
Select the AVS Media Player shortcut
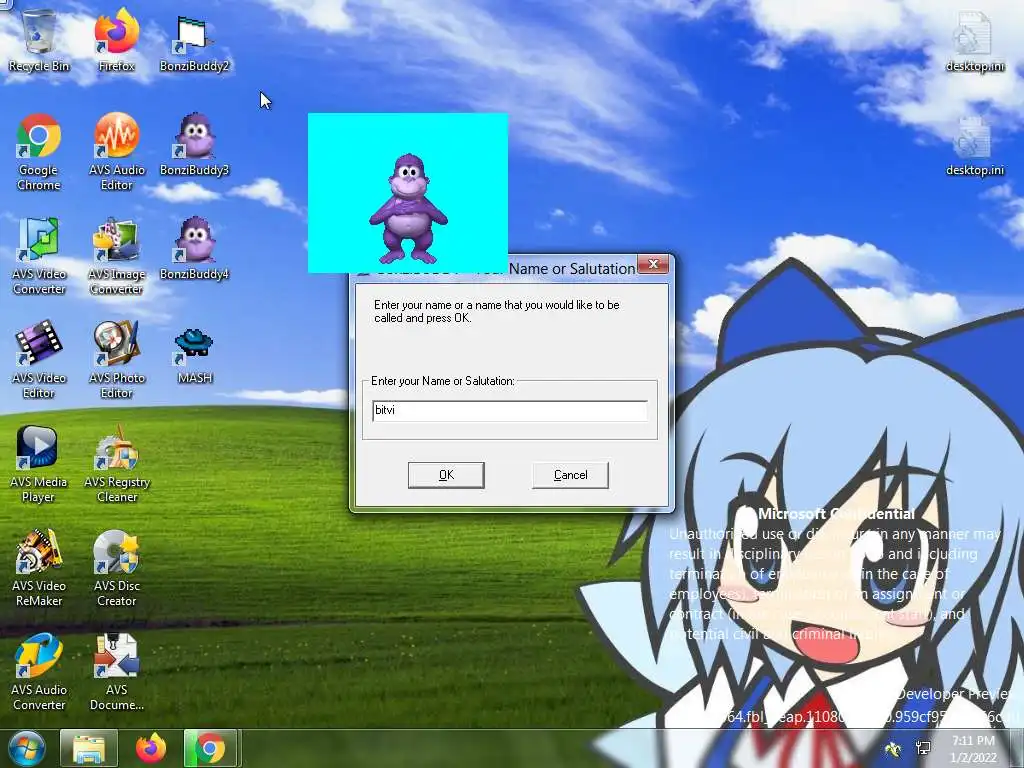pyautogui.click(x=39, y=464)
